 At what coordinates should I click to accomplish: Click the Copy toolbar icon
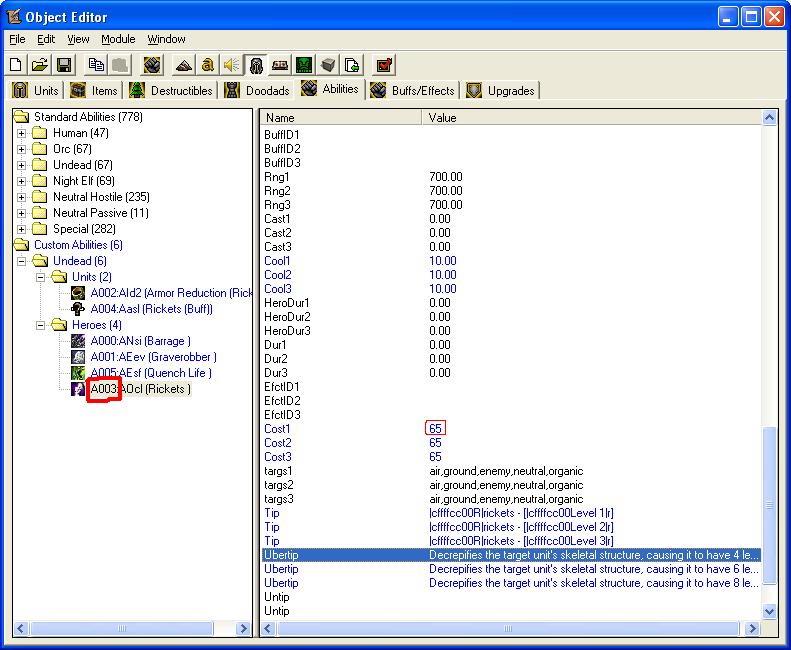[x=96, y=65]
